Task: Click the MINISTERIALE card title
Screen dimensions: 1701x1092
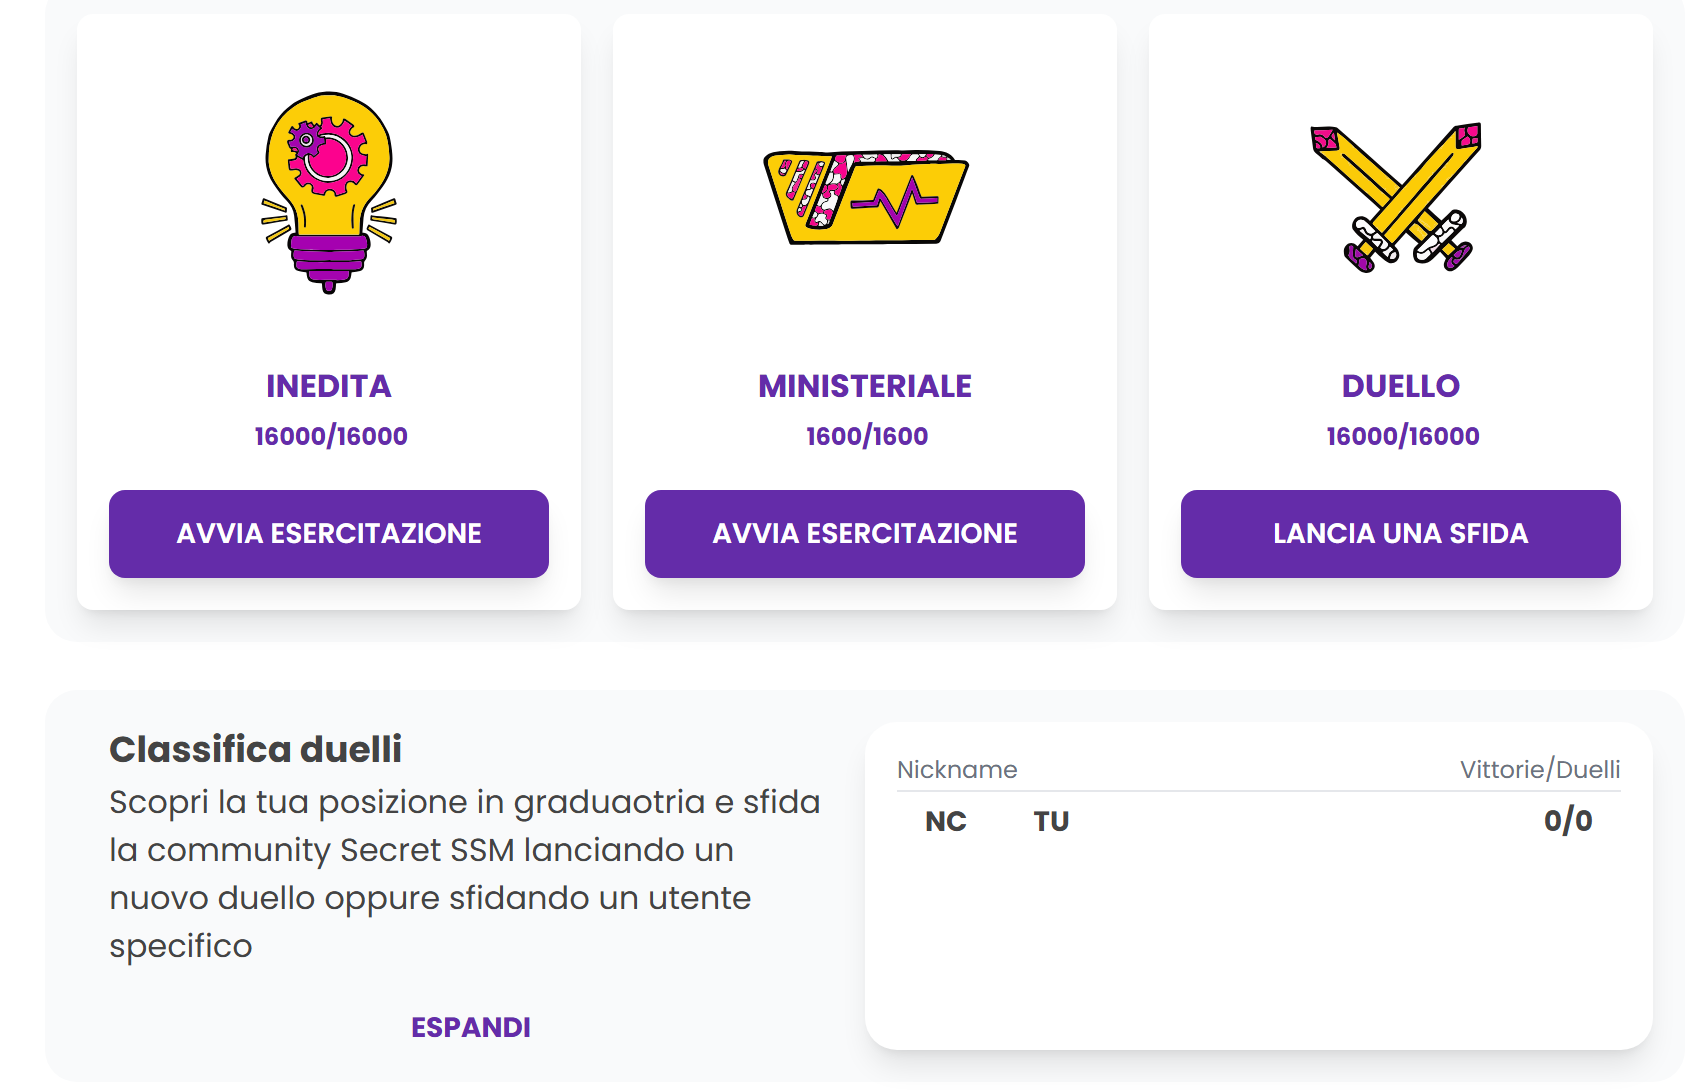Action: (865, 386)
